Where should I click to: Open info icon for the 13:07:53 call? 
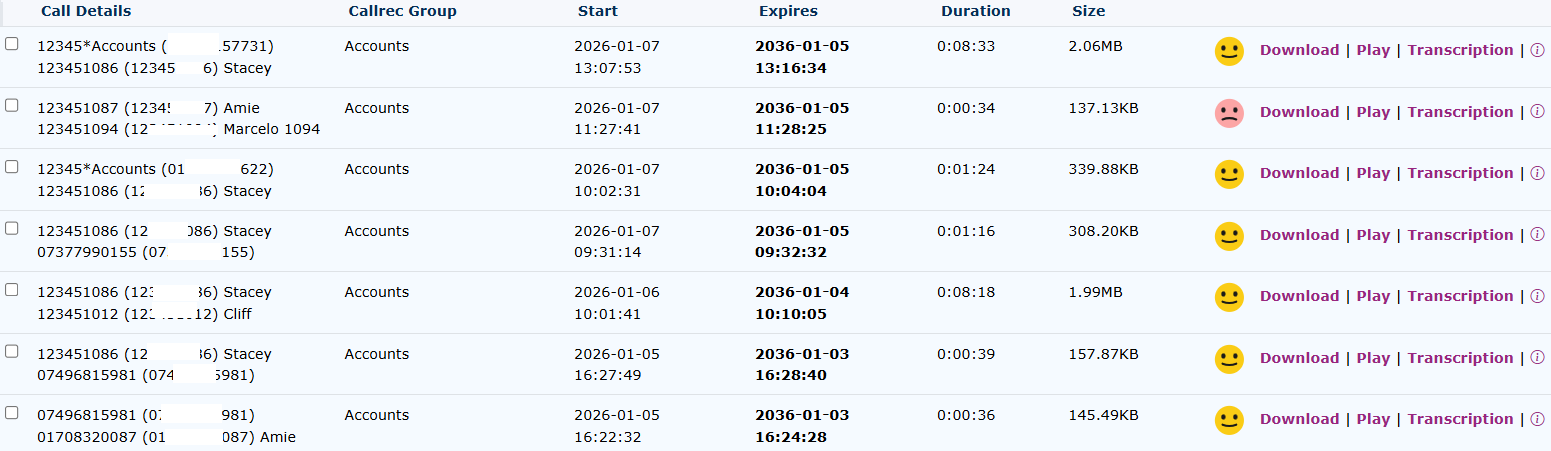pos(1537,51)
